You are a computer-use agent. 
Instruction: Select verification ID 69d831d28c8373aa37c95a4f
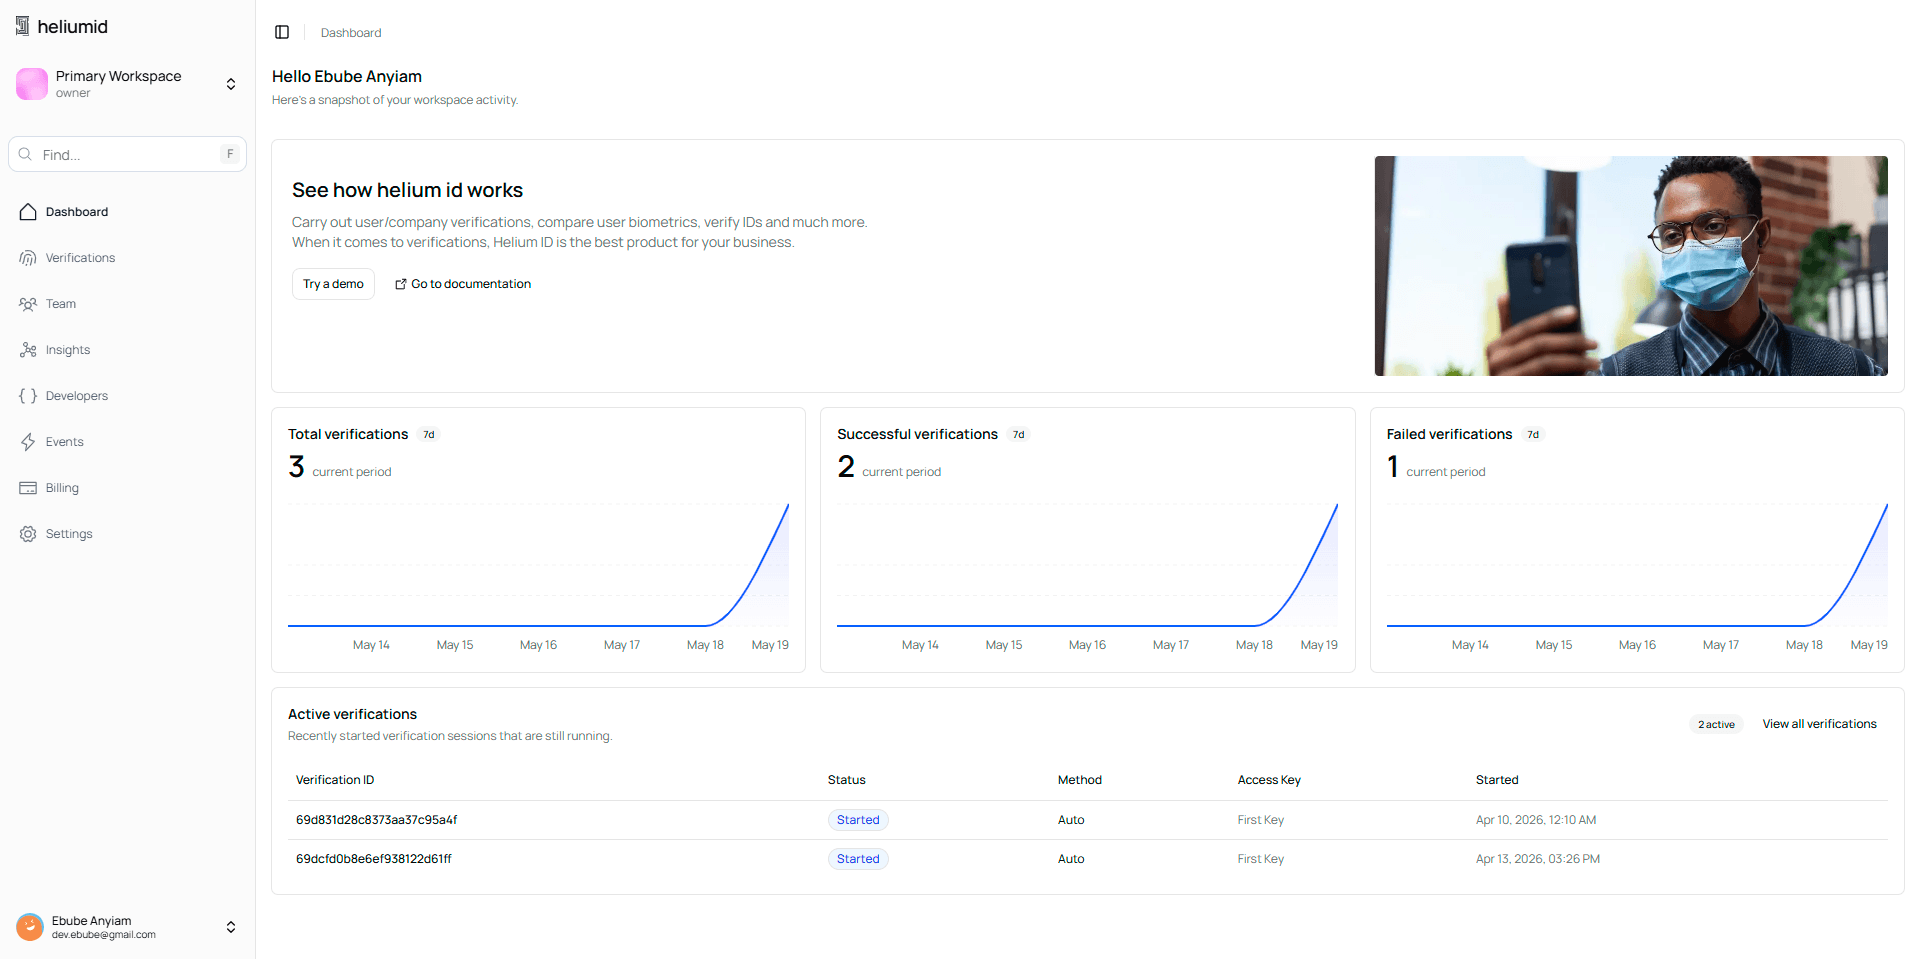pos(376,820)
